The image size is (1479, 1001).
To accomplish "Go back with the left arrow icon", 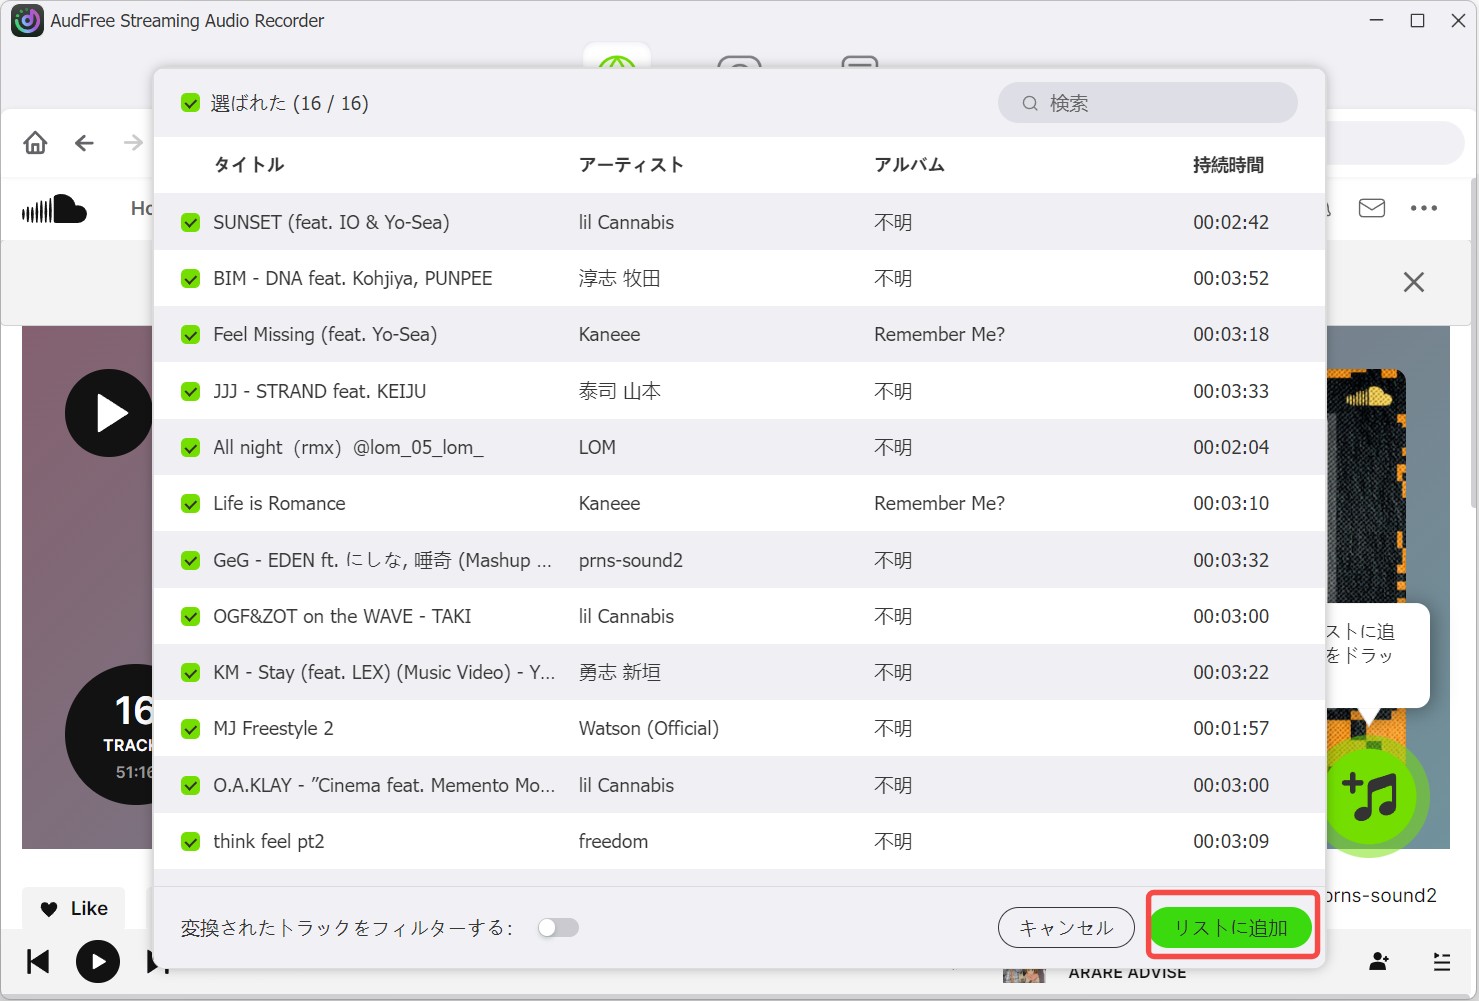I will coord(84,143).
